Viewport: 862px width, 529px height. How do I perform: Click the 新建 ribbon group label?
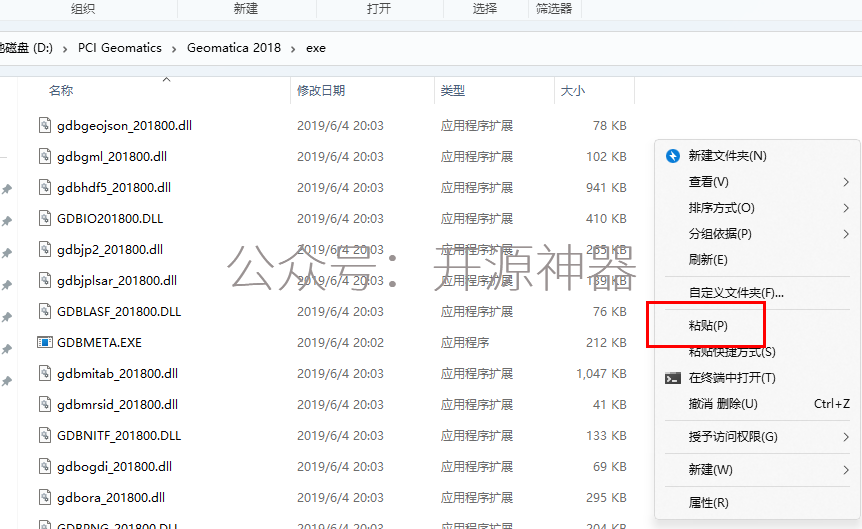246,9
